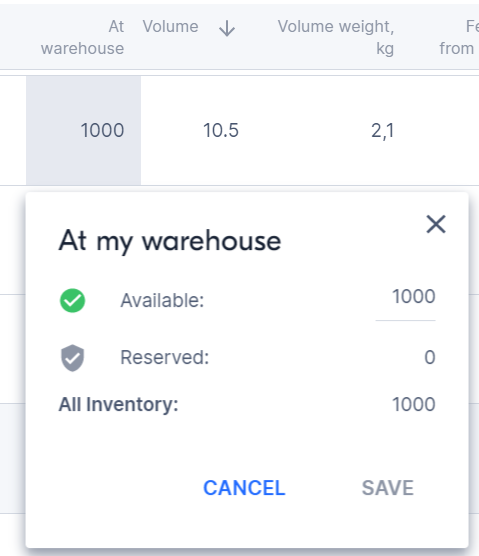The height and width of the screenshot is (556, 479).
Task: Close the At my warehouse dialog
Action: pos(436,224)
